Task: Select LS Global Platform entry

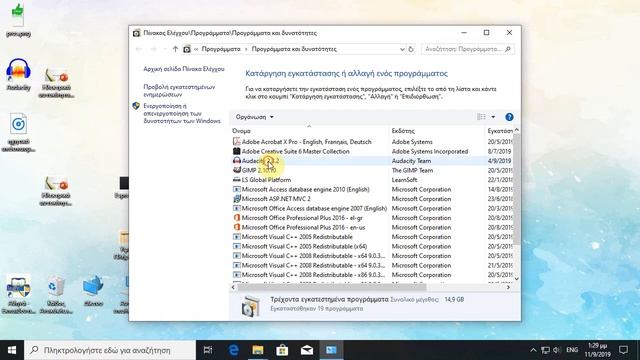Action: coord(266,180)
